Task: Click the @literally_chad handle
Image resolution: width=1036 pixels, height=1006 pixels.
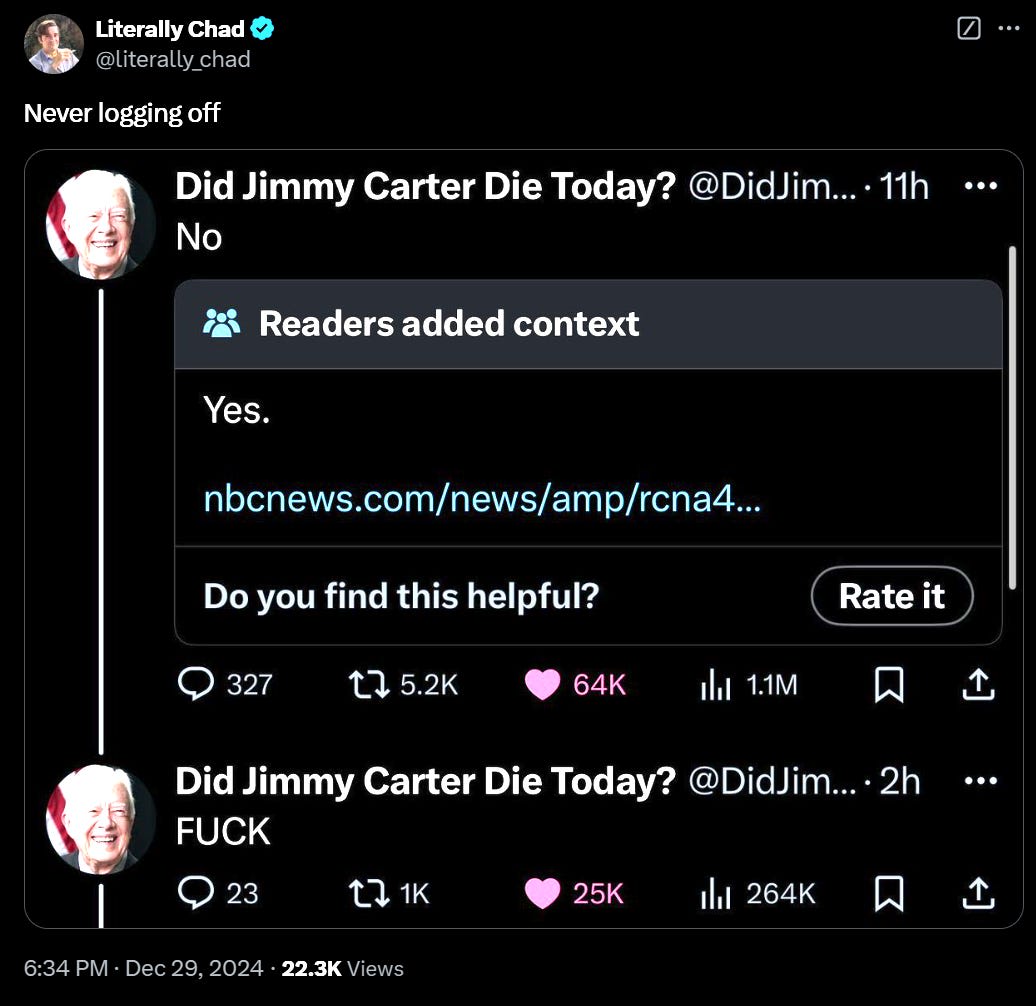Action: tap(173, 59)
